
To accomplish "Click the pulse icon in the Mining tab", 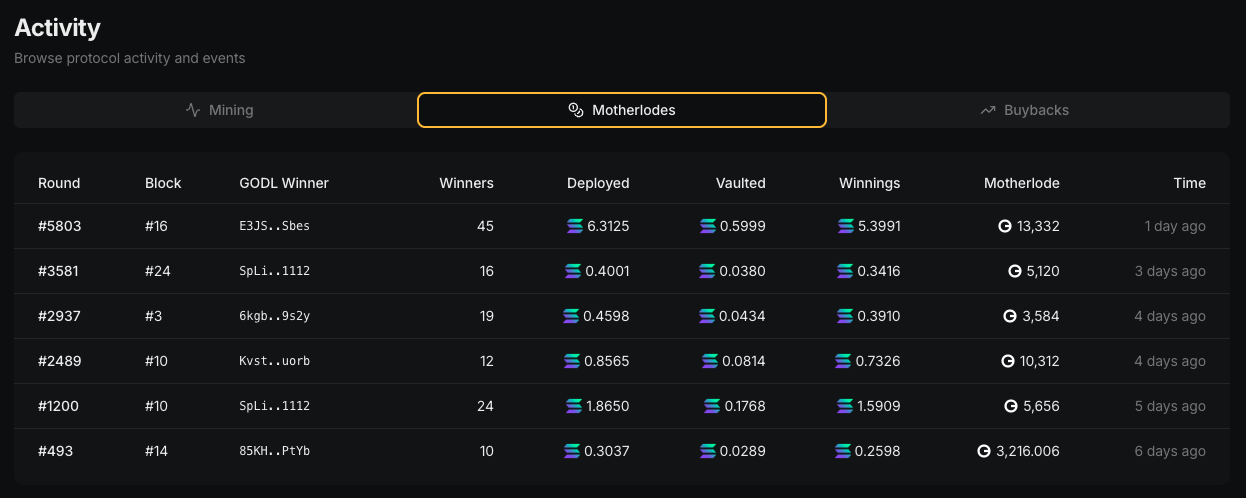I will coord(193,110).
